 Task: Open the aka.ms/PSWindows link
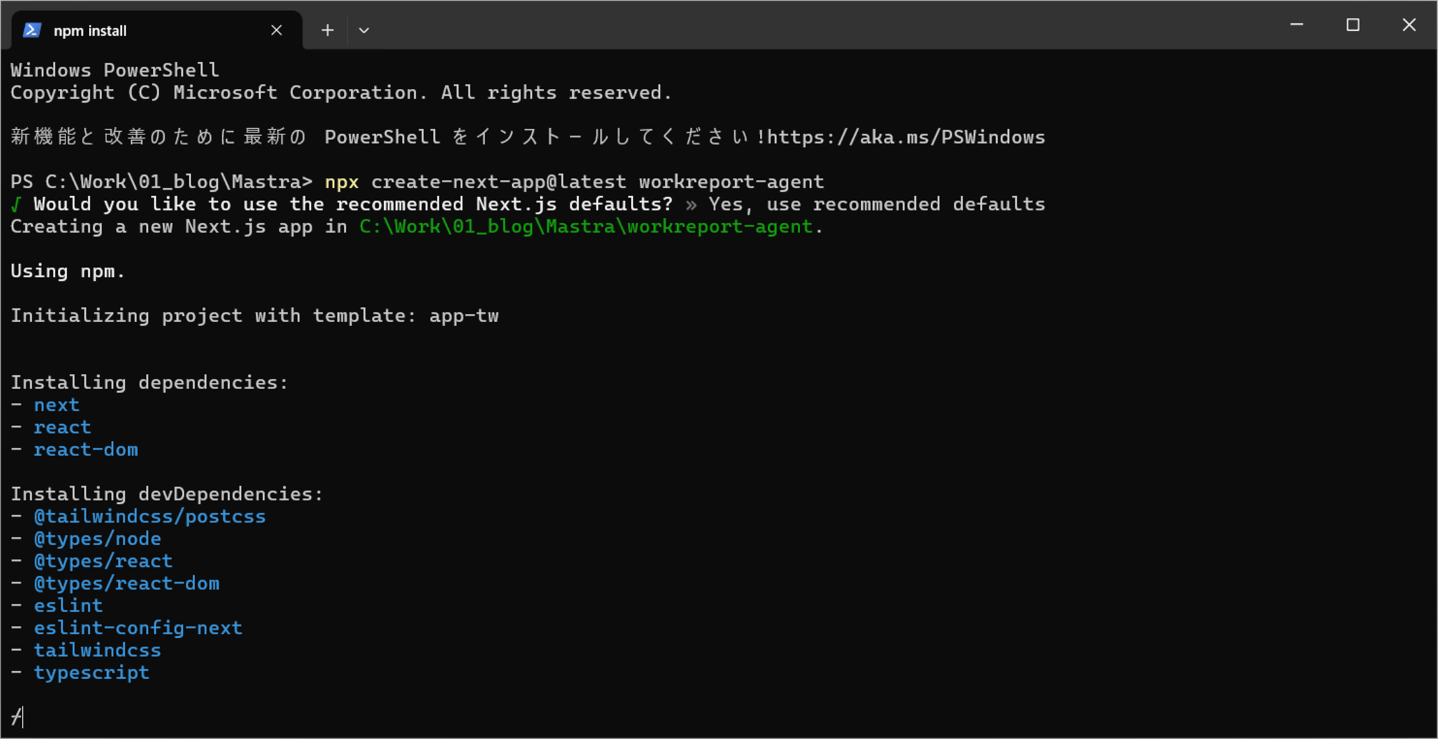[x=906, y=137]
